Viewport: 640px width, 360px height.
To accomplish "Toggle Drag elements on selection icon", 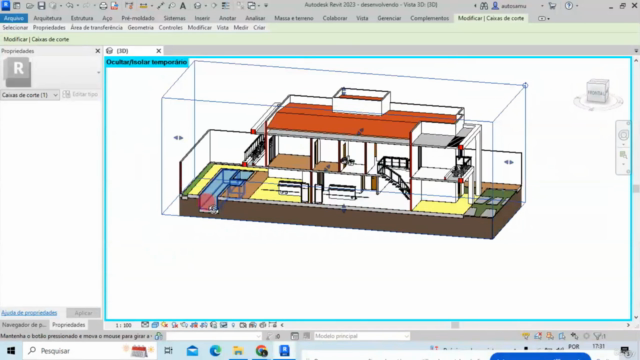I will [574, 336].
